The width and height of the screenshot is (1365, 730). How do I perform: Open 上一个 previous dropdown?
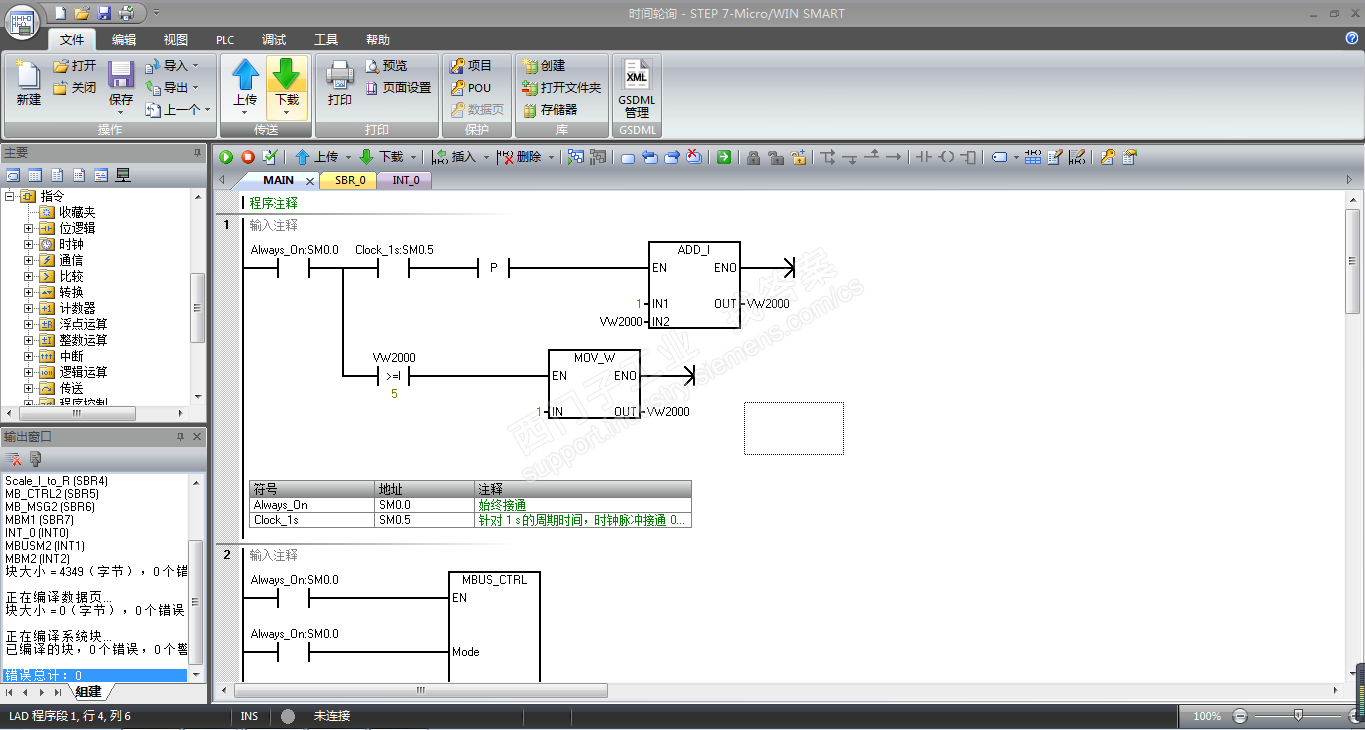177,110
